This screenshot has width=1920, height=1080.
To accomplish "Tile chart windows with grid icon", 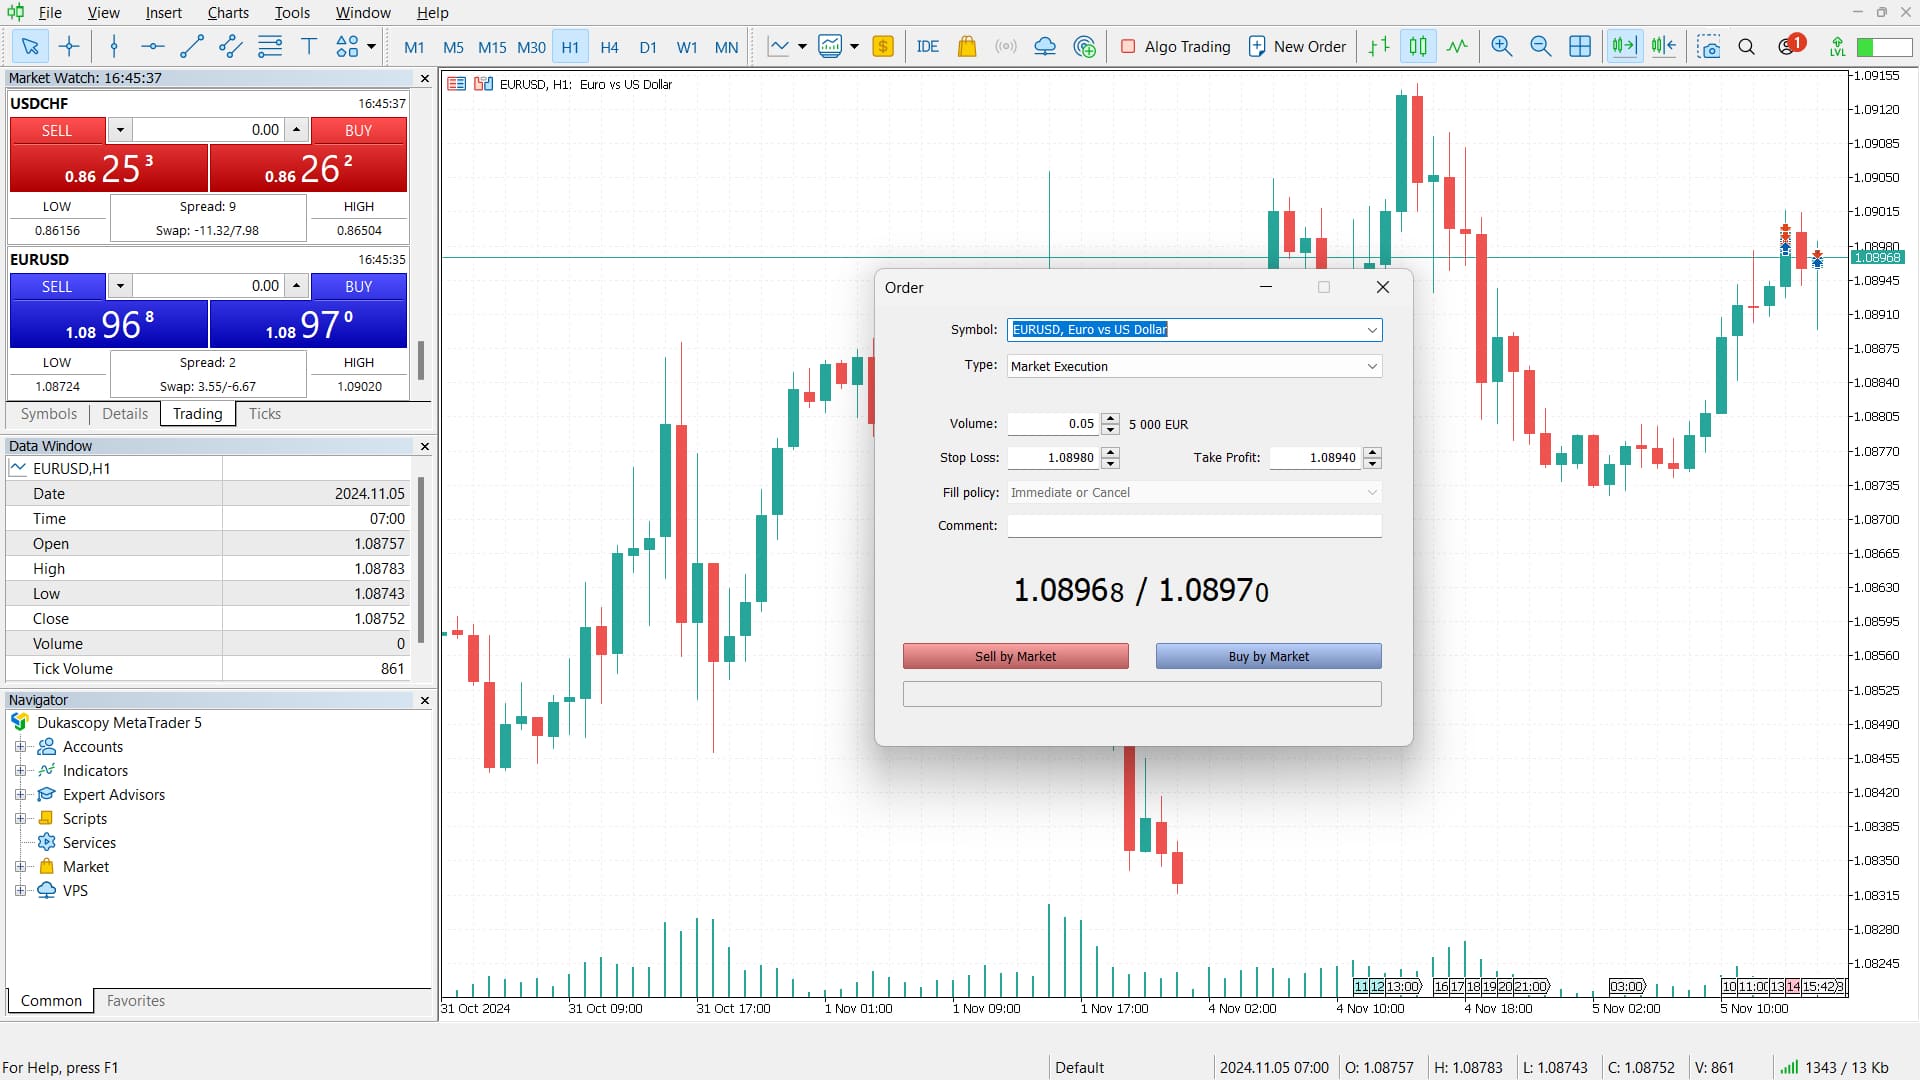I will (x=1580, y=46).
